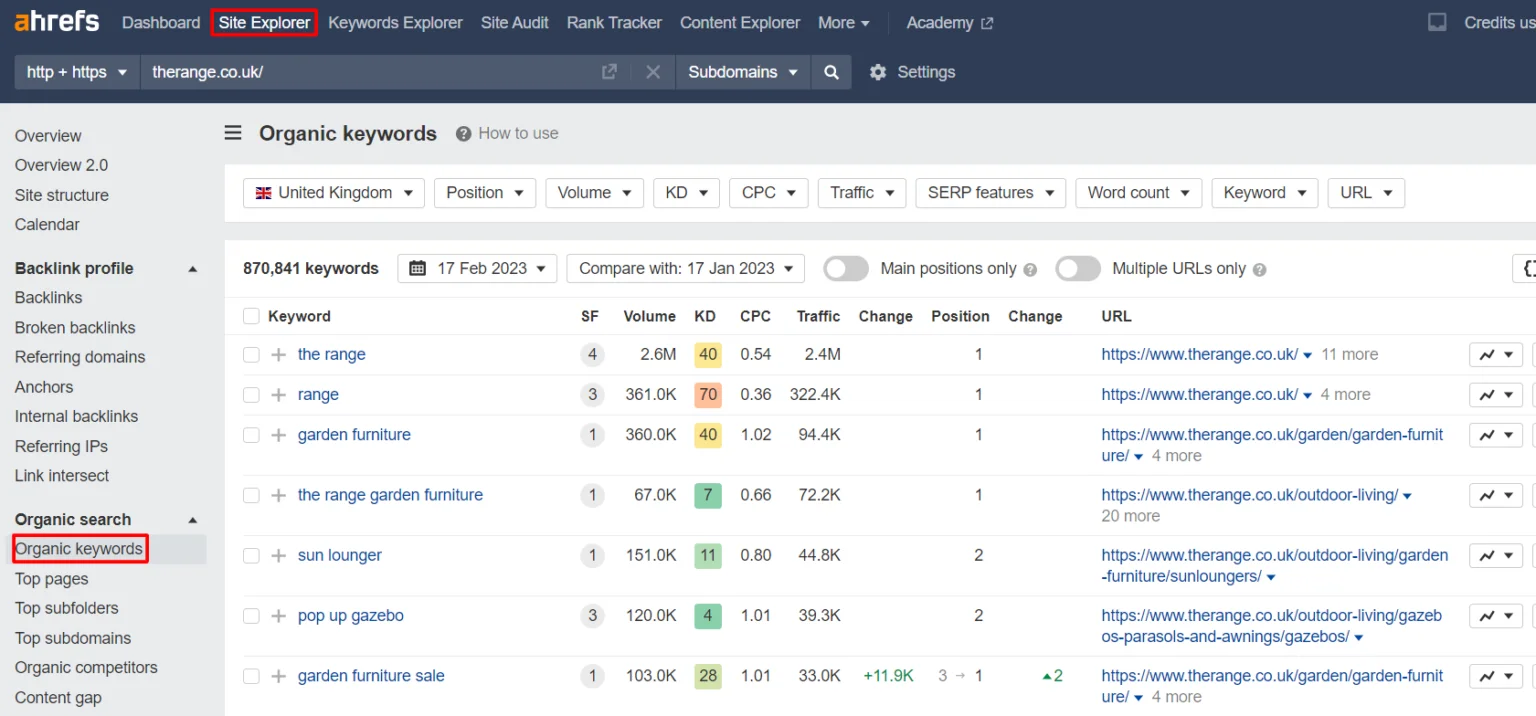Screen dimensions: 1536x716
Task: Open the Dashboard tab
Action: [161, 22]
